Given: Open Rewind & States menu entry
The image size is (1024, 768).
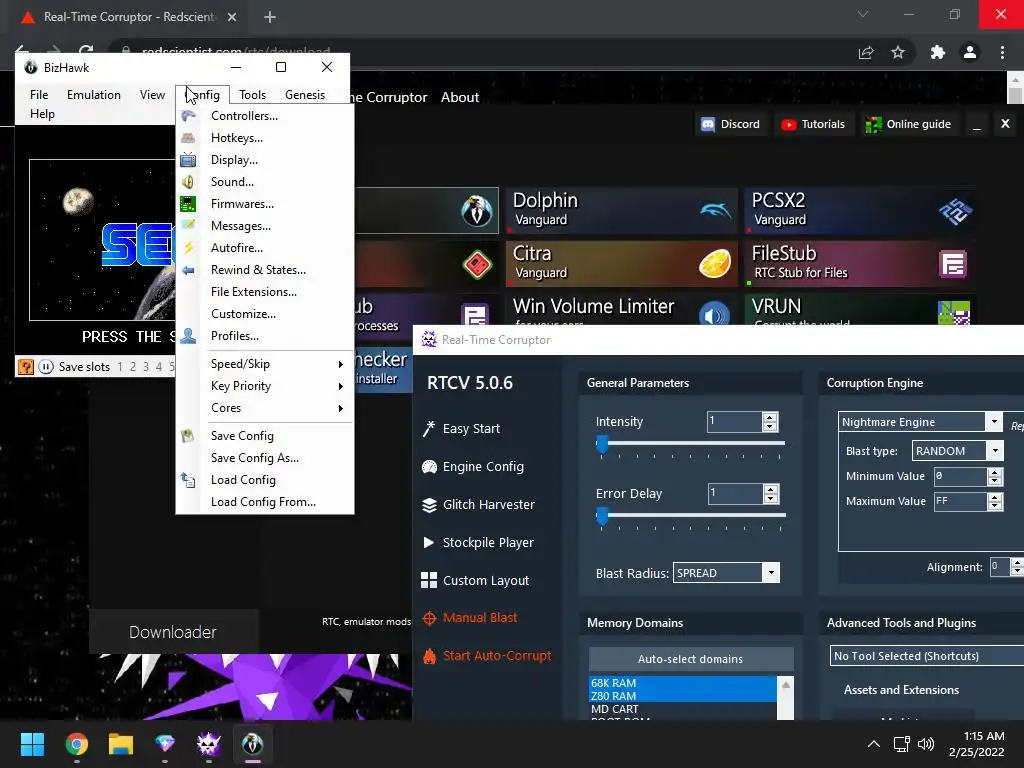Looking at the screenshot, I should [x=265, y=270].
